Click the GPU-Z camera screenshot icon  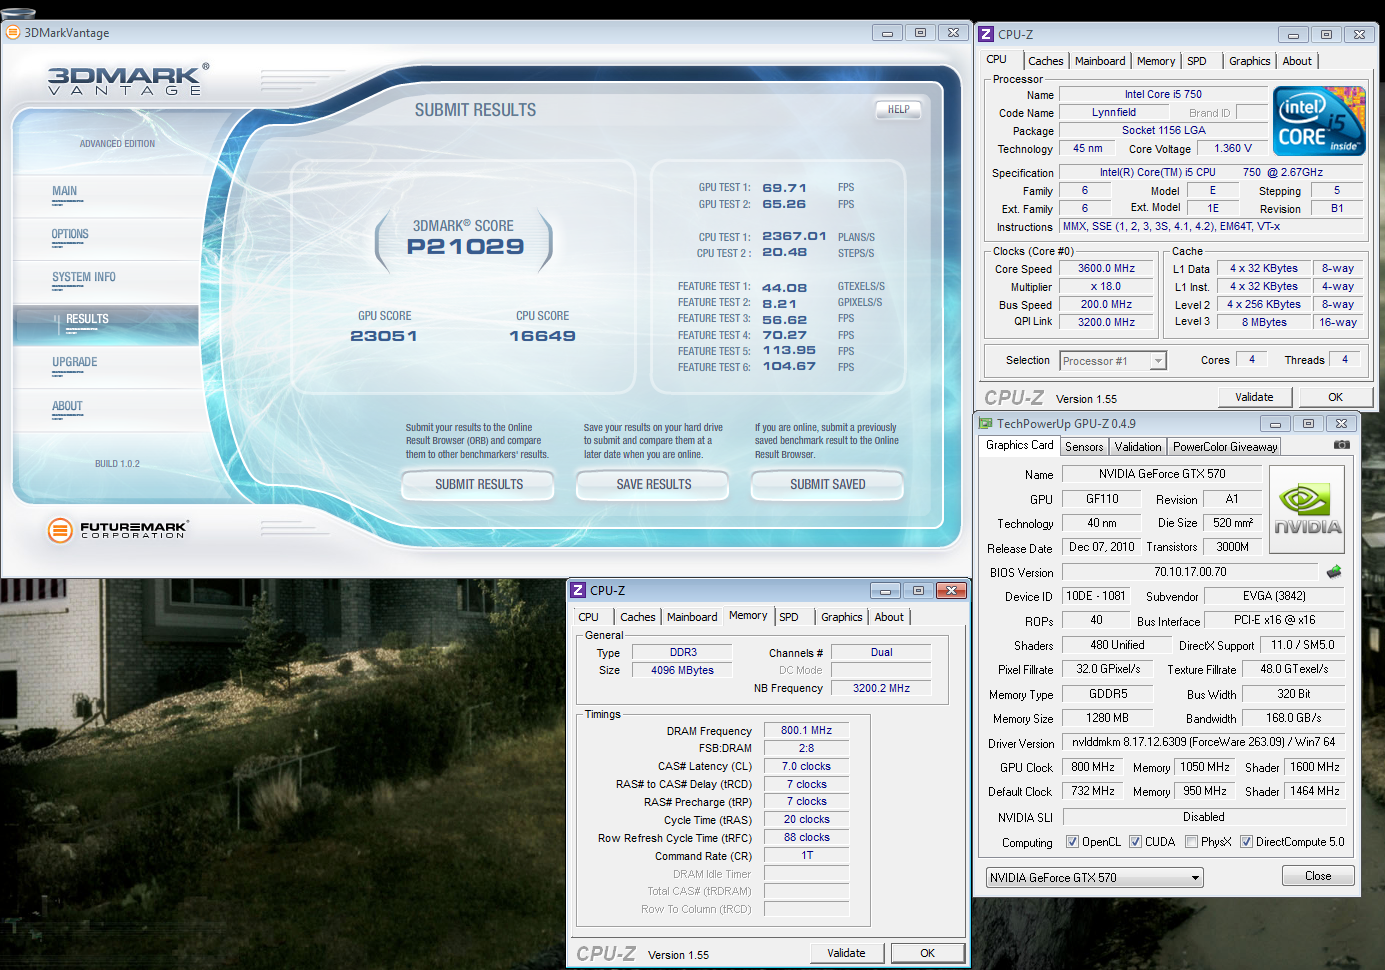click(1342, 445)
